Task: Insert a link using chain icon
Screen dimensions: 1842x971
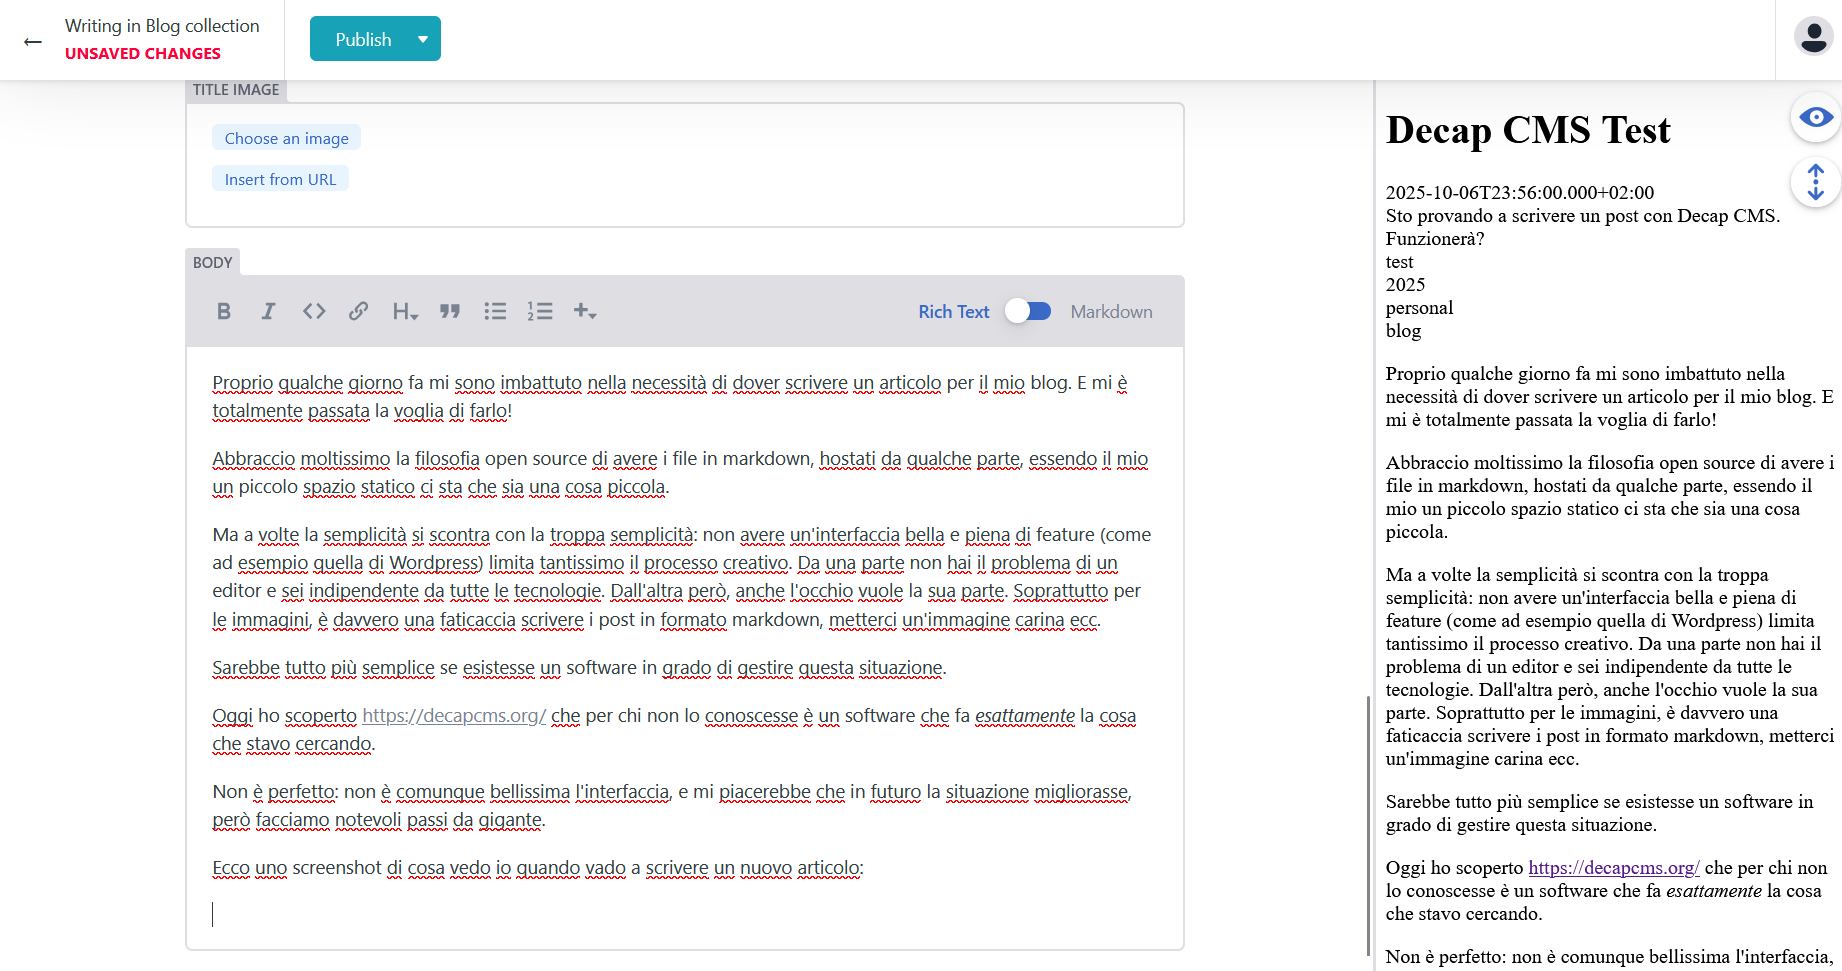Action: click(x=358, y=311)
